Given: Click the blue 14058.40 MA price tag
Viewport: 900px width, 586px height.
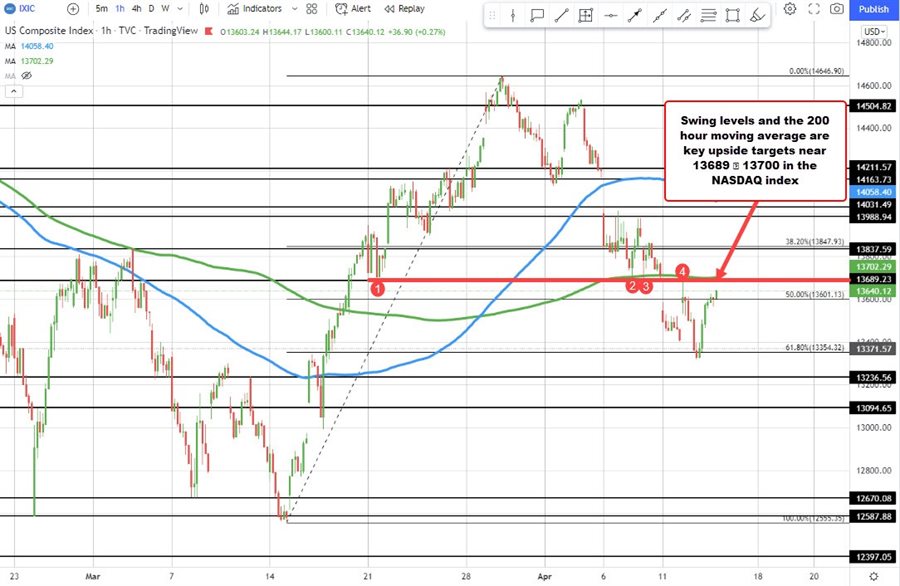Looking at the screenshot, I should (x=874, y=192).
